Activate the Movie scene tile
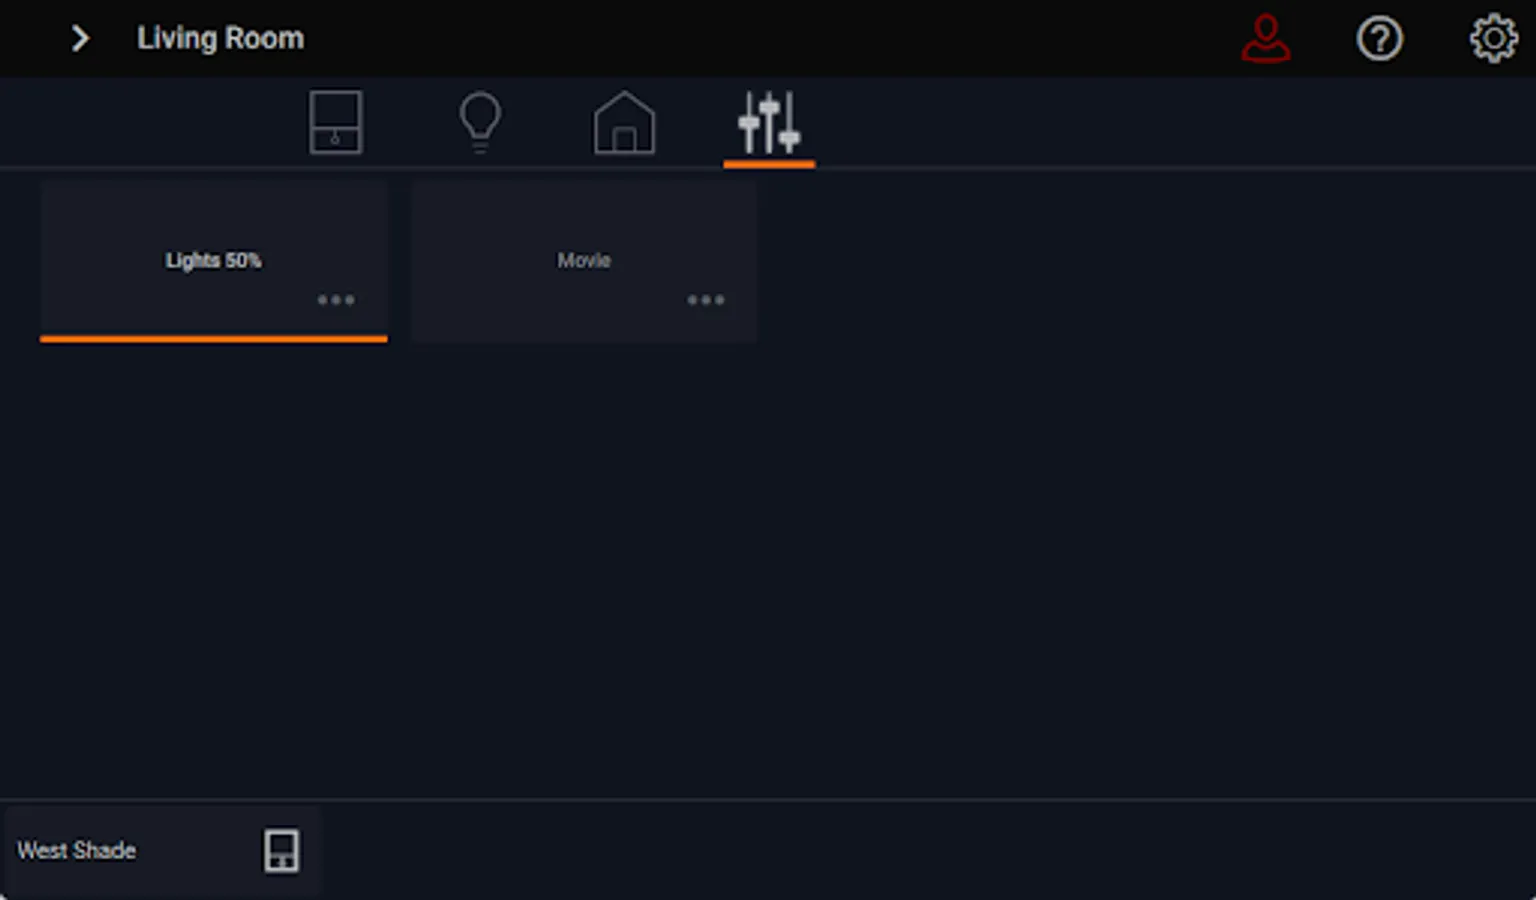 pos(584,261)
